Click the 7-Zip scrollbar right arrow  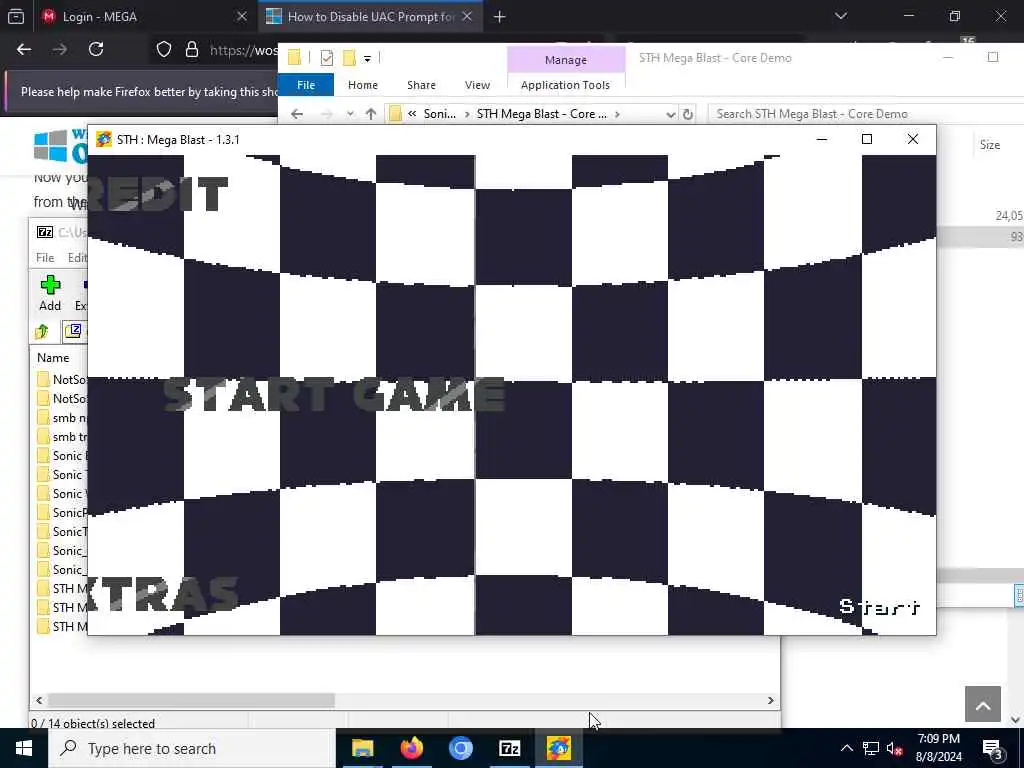(x=771, y=700)
